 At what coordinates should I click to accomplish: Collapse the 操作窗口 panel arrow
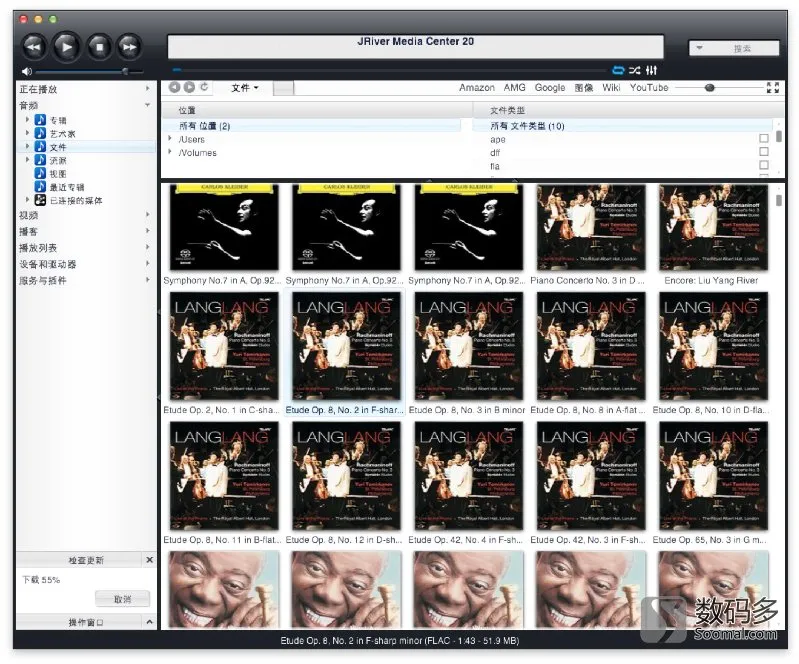point(149,622)
